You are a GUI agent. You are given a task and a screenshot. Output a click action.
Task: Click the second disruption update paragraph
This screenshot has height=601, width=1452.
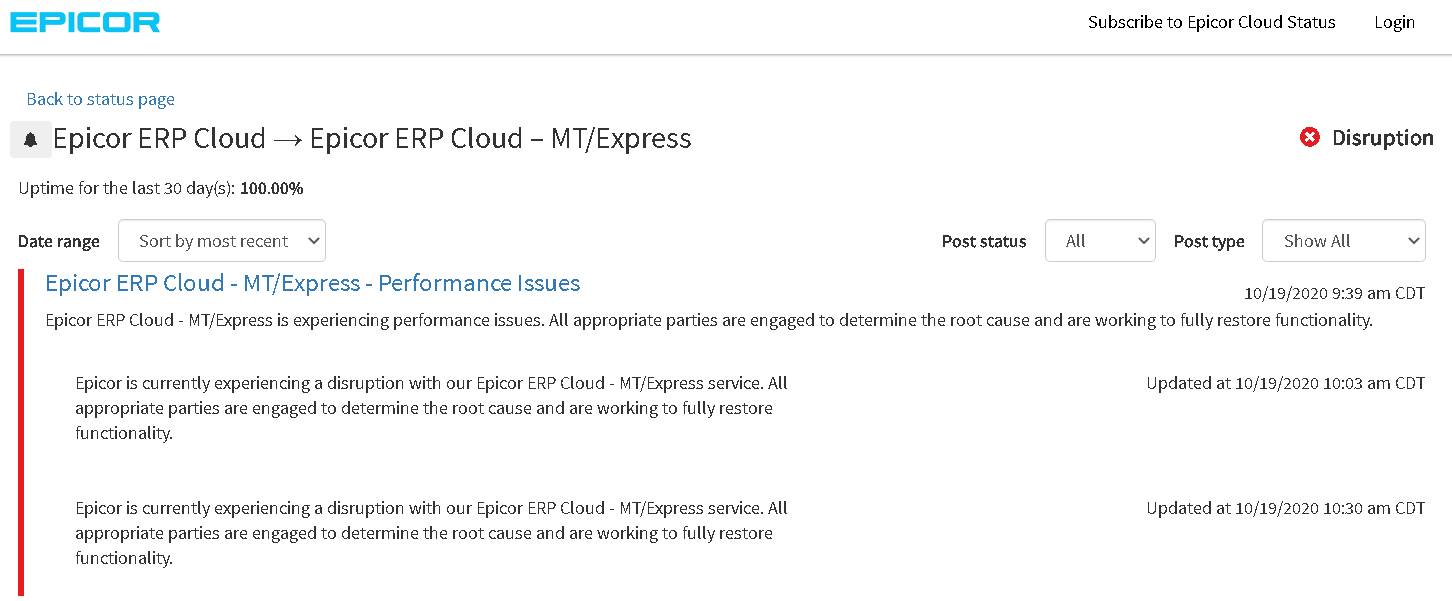[x=431, y=533]
